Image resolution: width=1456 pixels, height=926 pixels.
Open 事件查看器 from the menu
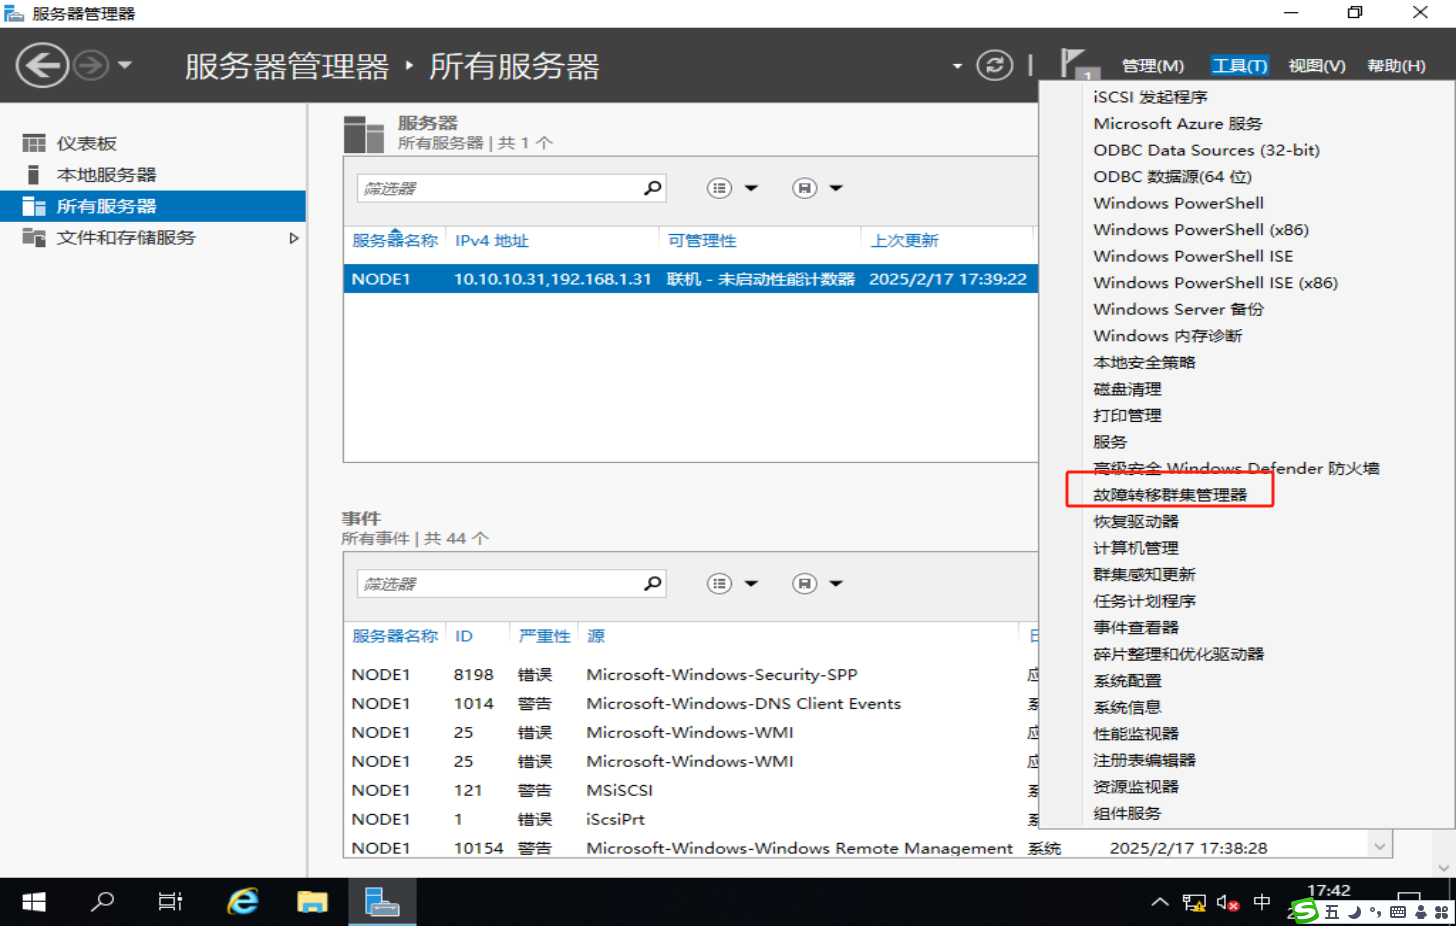coord(1136,628)
